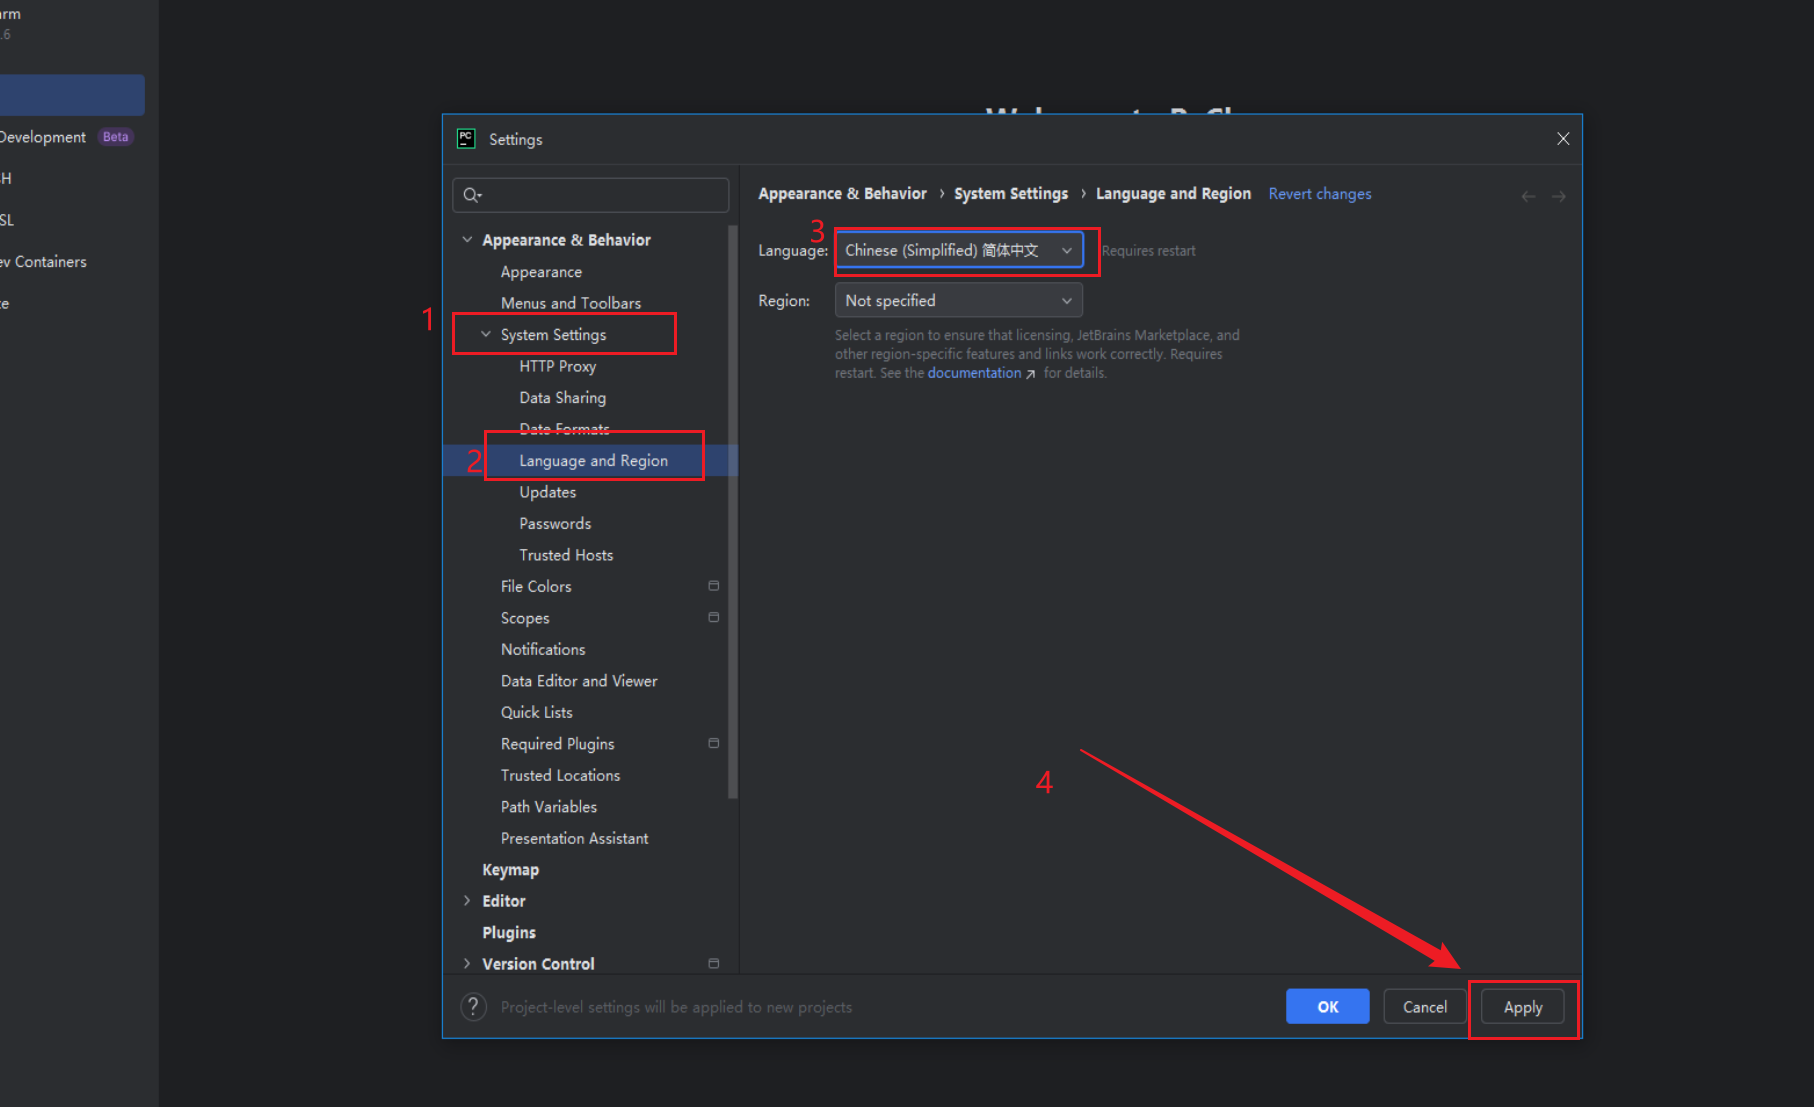Click the settings tree scrollbar

[733, 512]
